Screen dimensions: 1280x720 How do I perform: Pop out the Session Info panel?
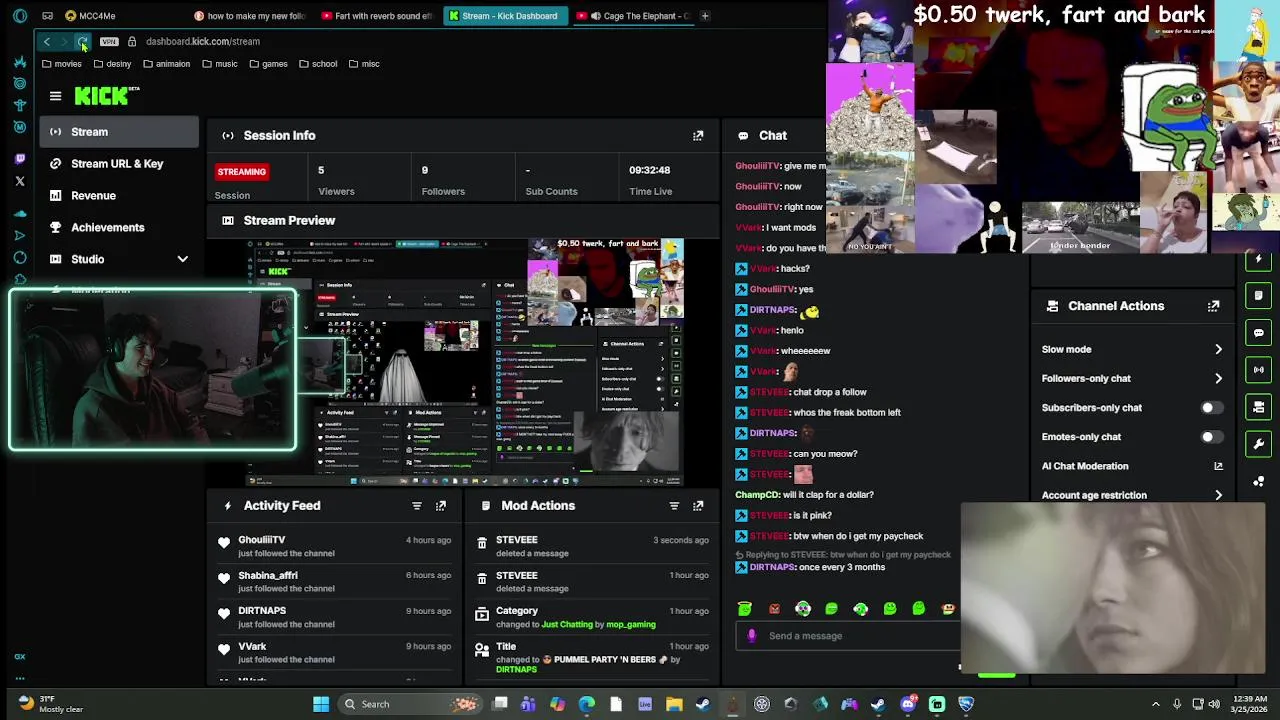[698, 135]
